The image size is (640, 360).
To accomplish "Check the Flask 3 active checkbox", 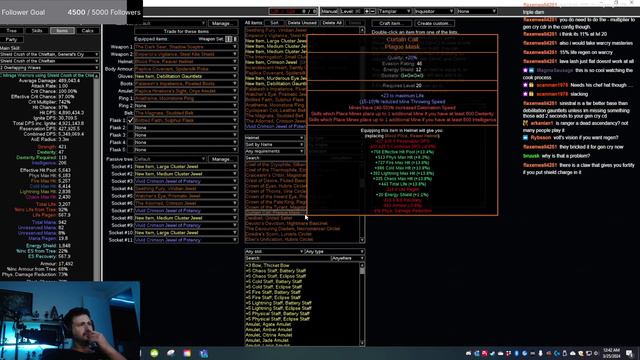I will coord(130,135).
